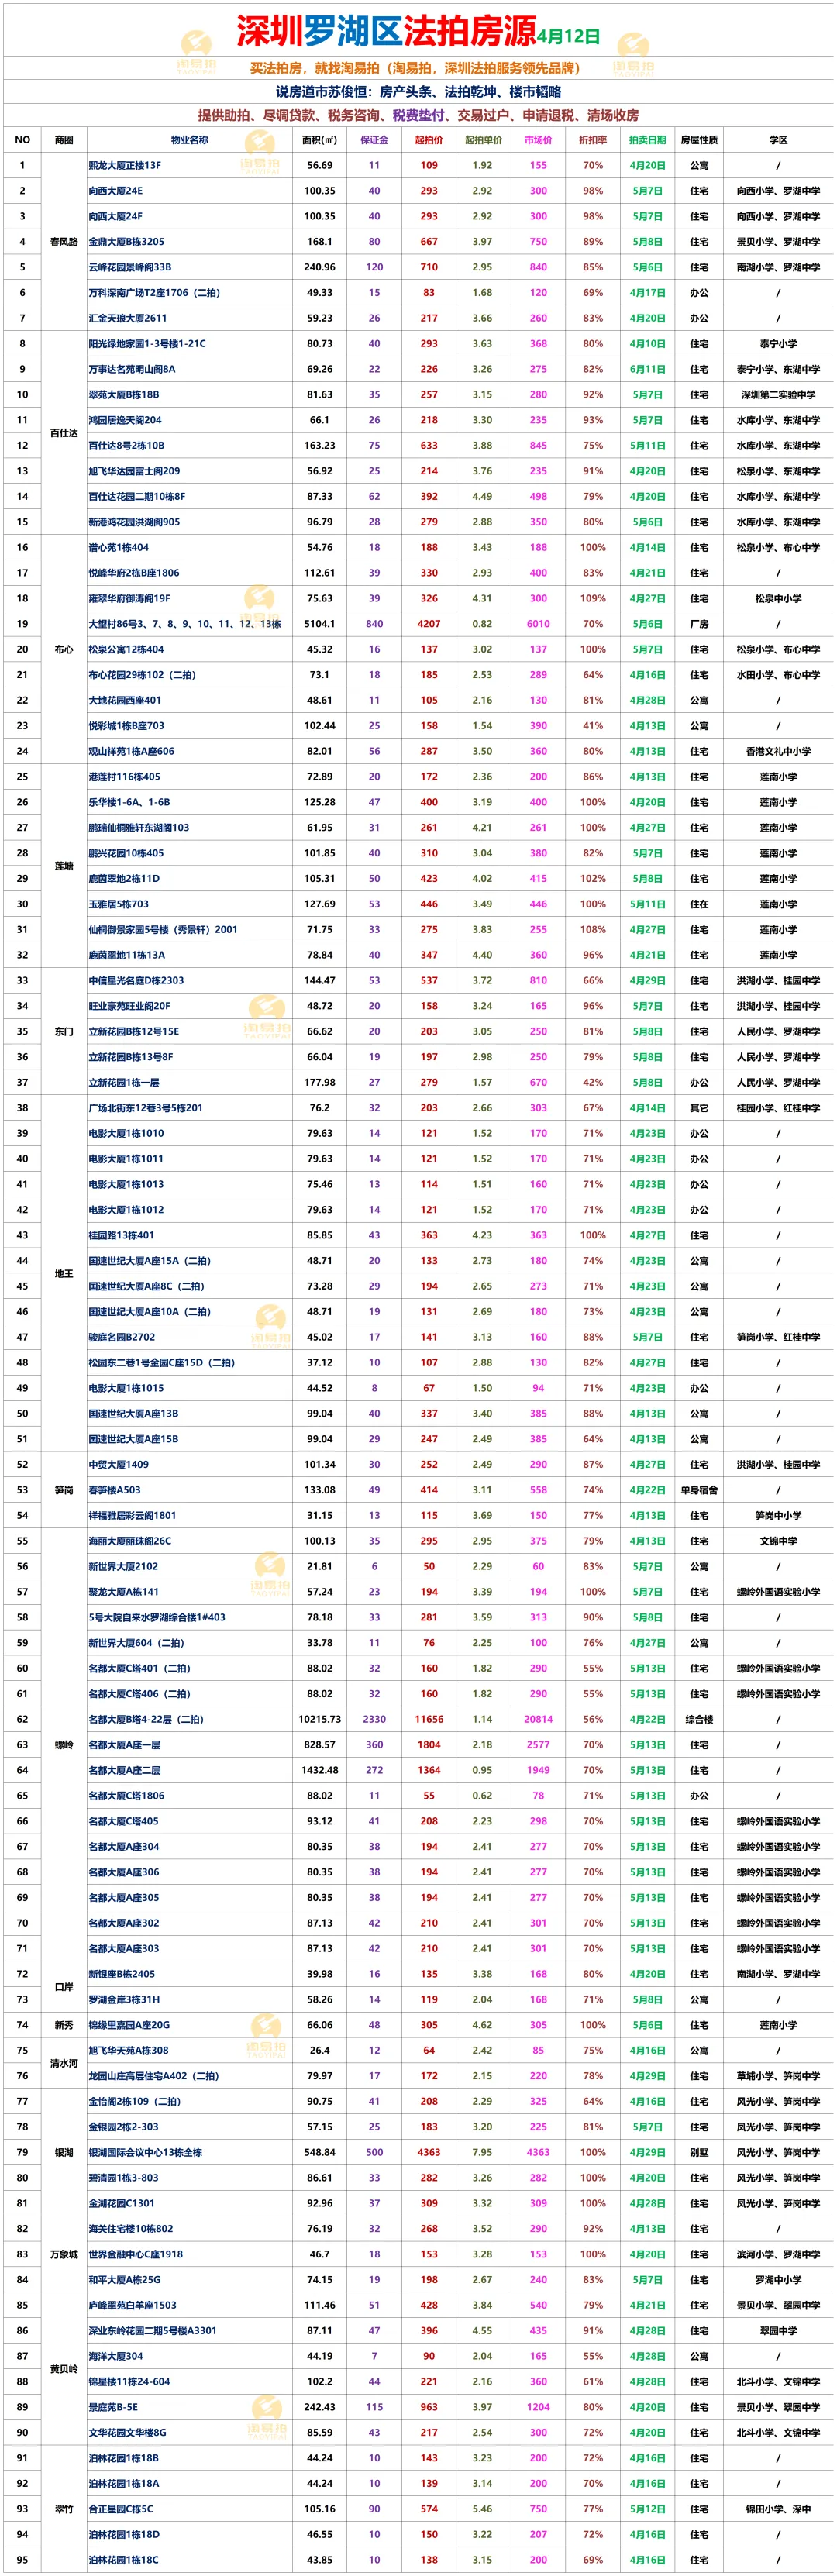Select the 起拍价 column header
This screenshot has width=837, height=2576.
click(x=429, y=140)
